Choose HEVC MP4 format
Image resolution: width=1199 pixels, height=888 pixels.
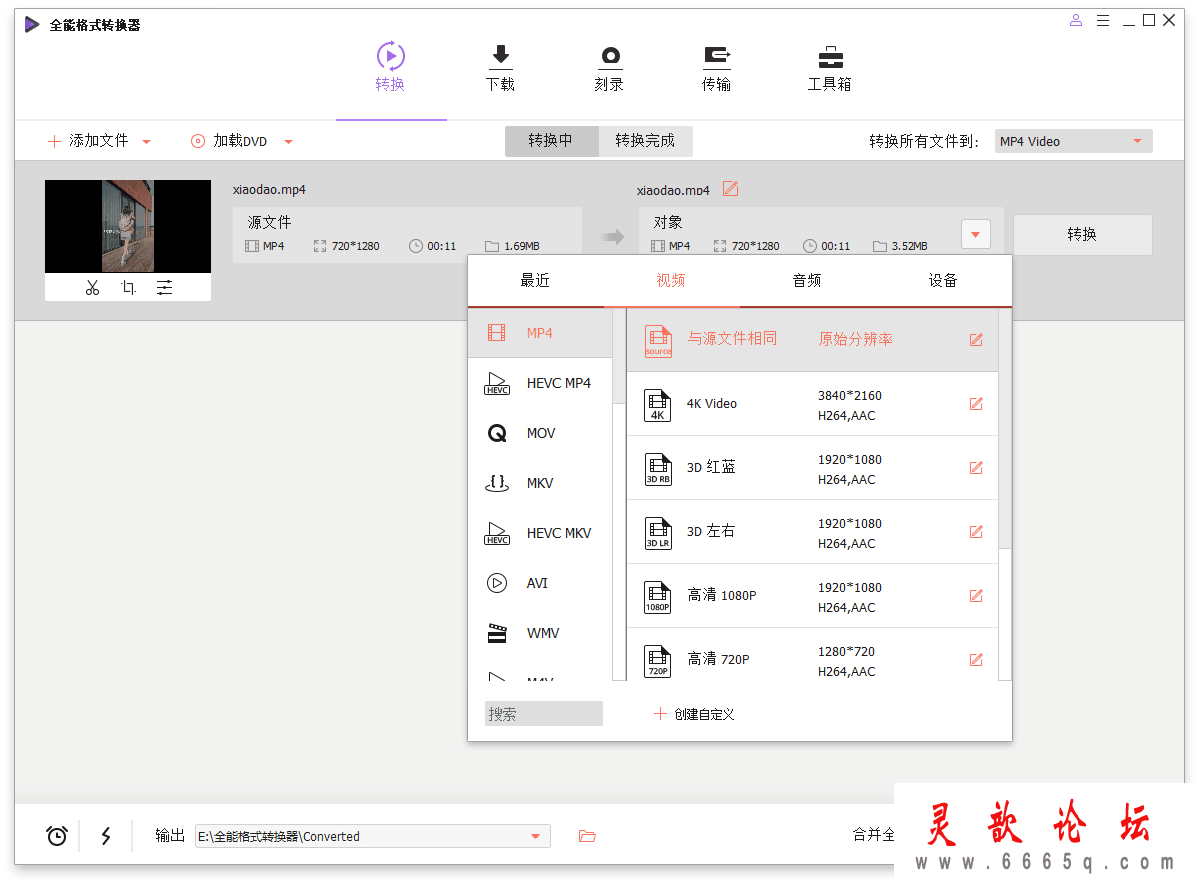click(540, 383)
